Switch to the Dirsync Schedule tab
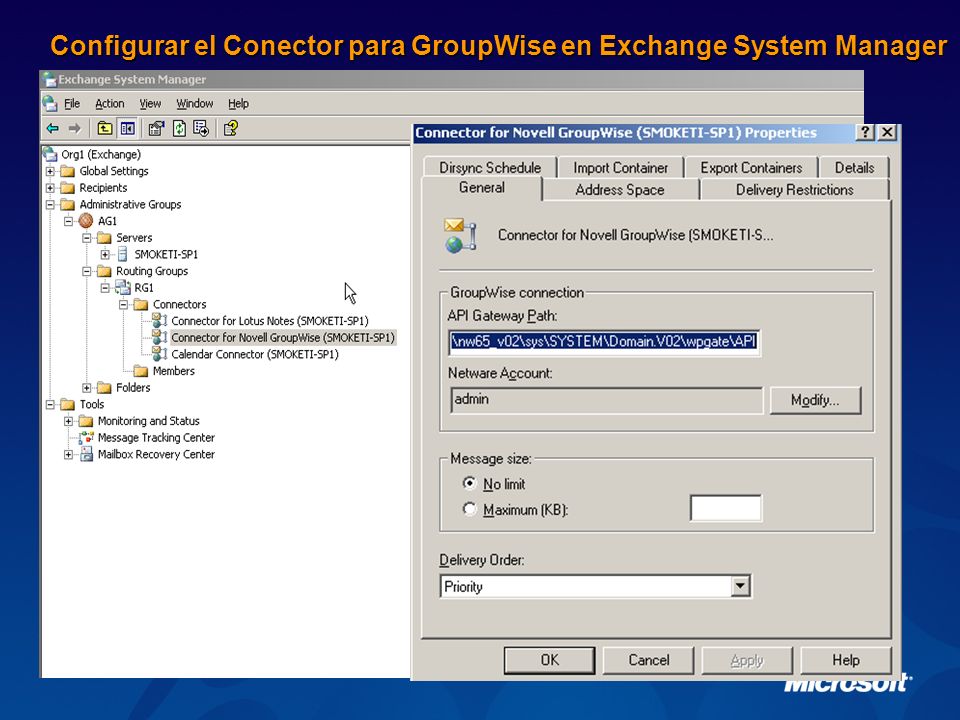960x720 pixels. 490,167
